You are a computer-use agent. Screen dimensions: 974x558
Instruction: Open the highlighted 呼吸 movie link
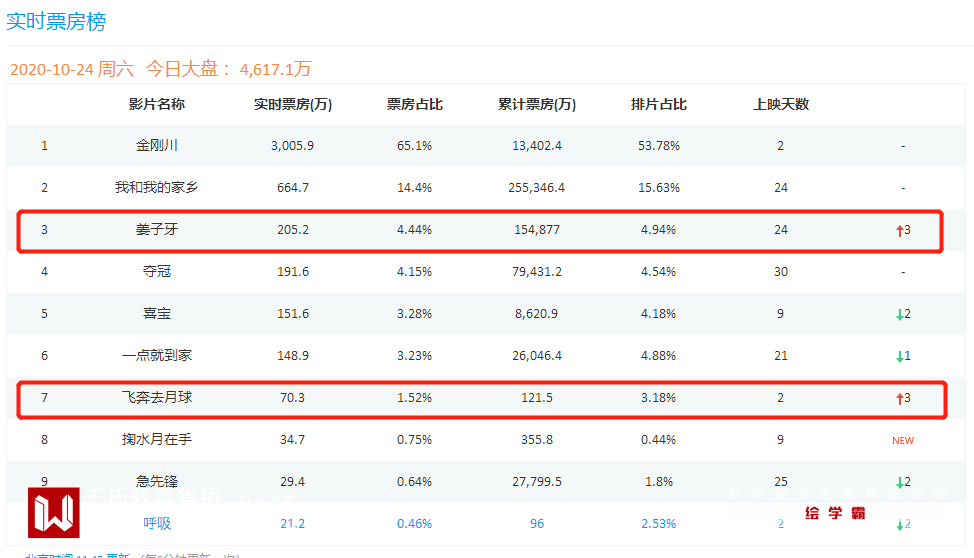(157, 523)
